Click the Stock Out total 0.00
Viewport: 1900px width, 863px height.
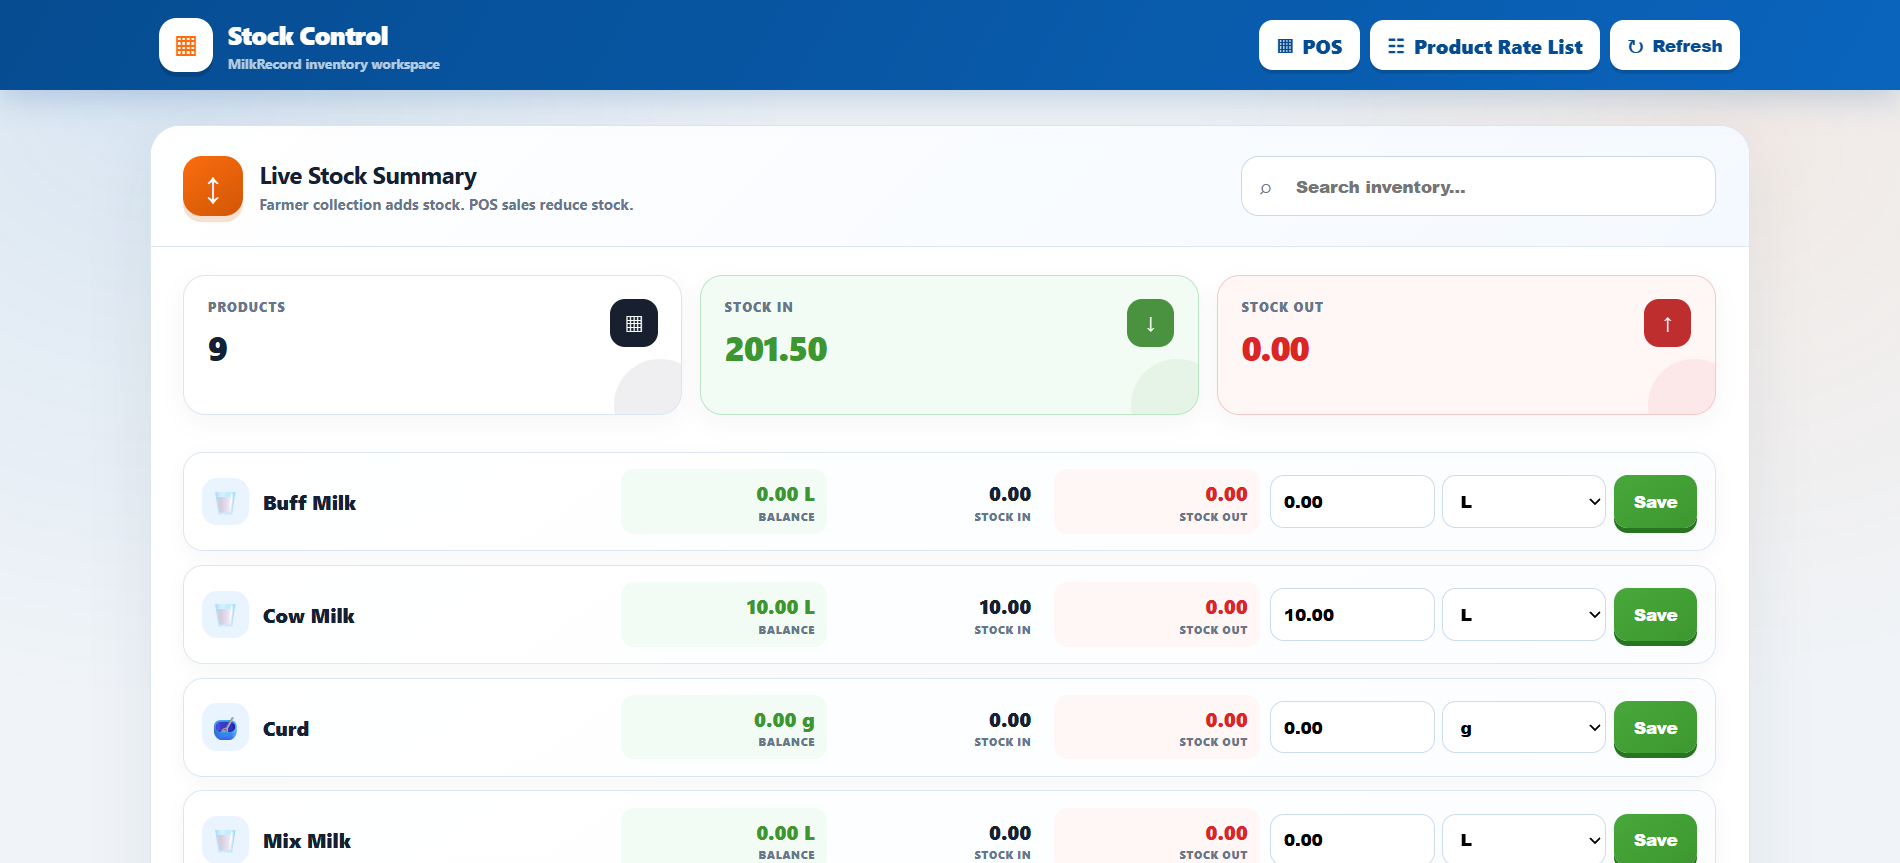point(1275,349)
